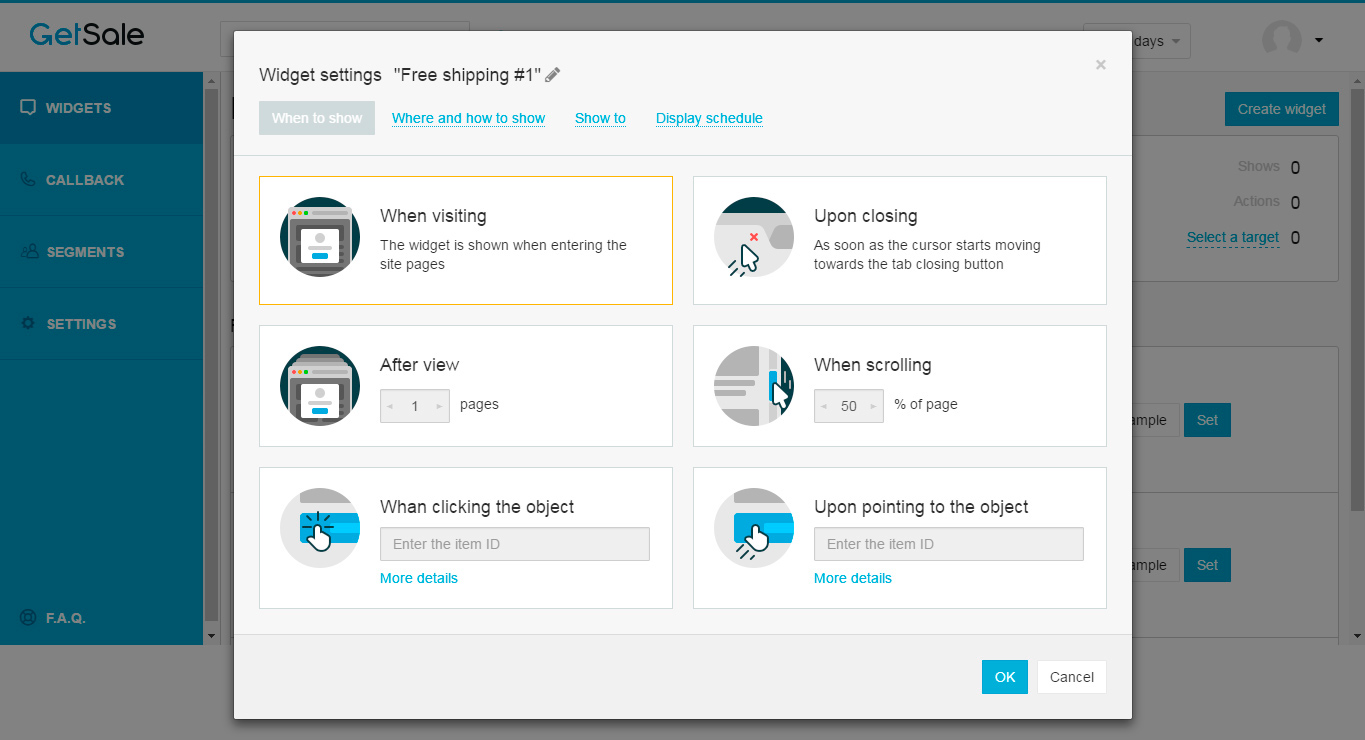Confirm settings with the OK button
Image resolution: width=1365 pixels, height=740 pixels.
[x=1004, y=677]
